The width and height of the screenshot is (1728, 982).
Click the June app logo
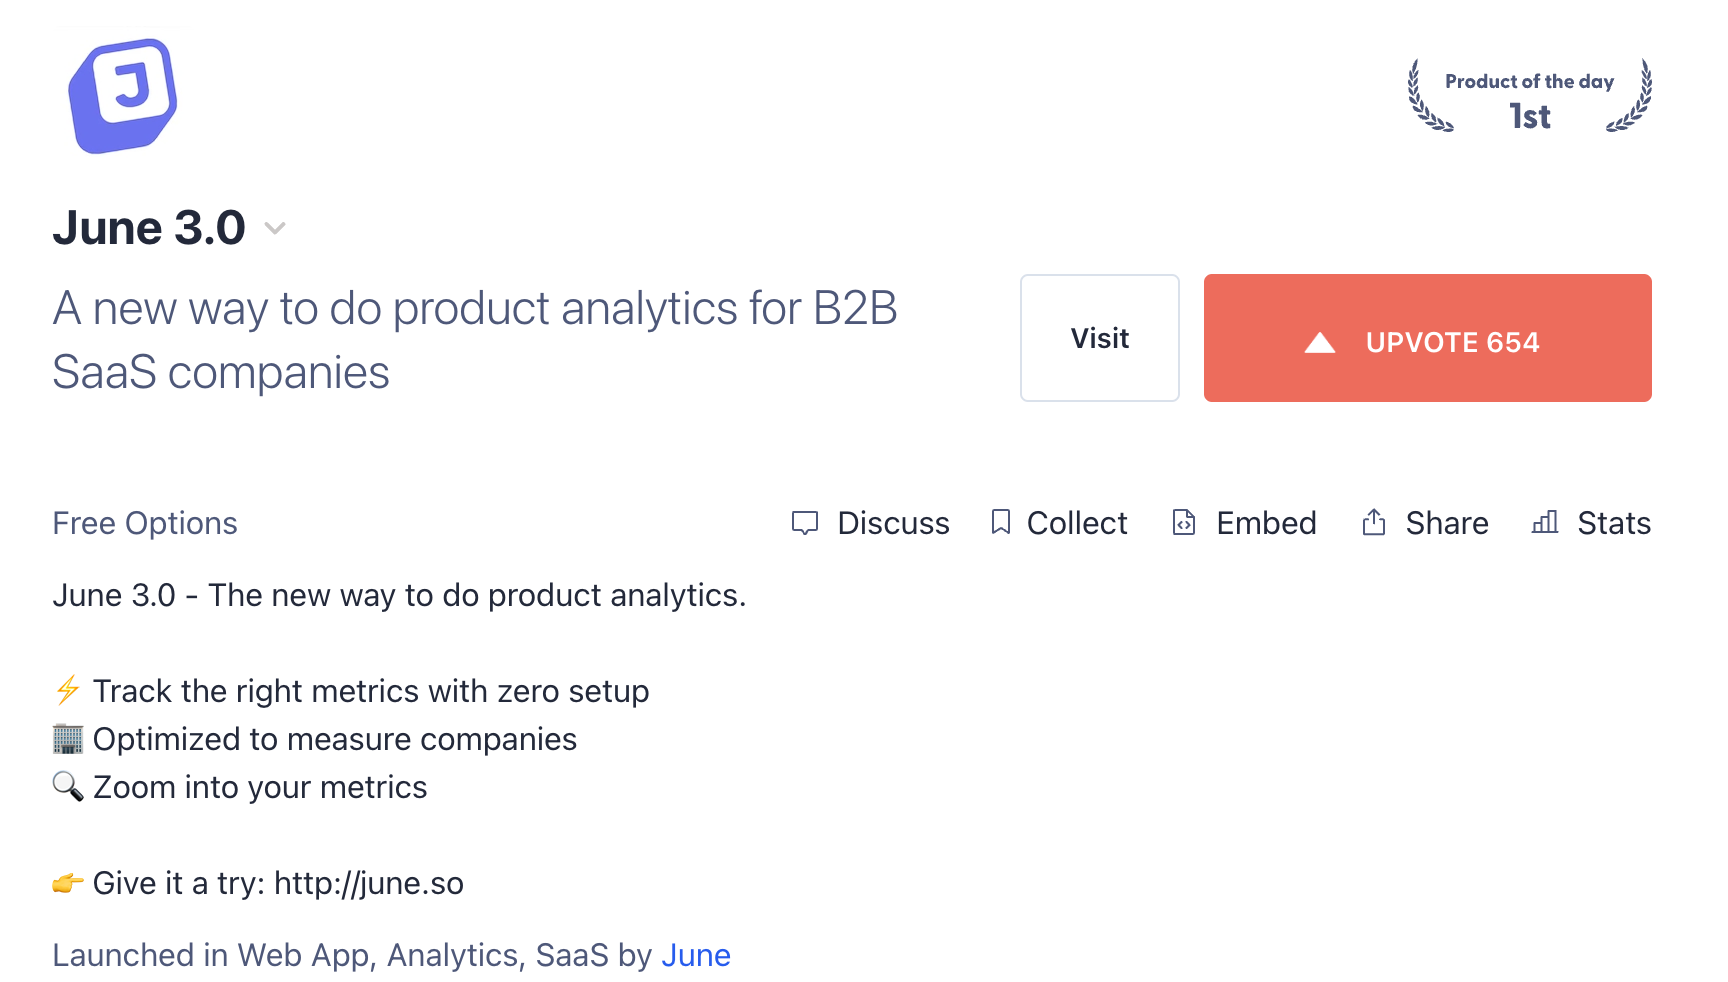(x=123, y=96)
